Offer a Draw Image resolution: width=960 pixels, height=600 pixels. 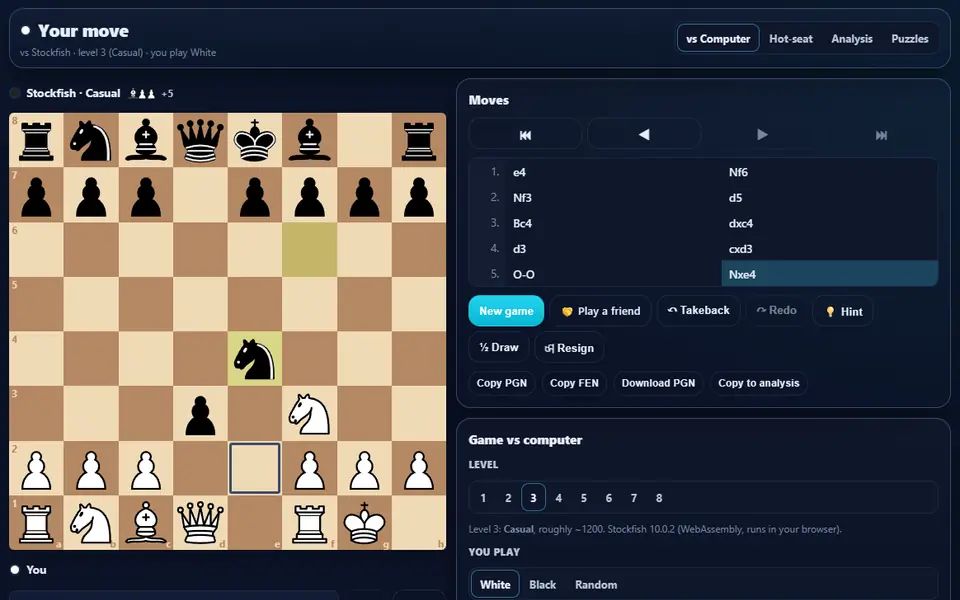click(499, 348)
